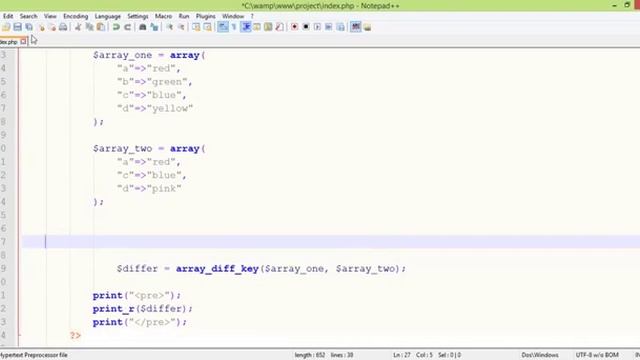Click the "b"=>"green", code line
This screenshot has width=640, height=360.
click(x=154, y=82)
